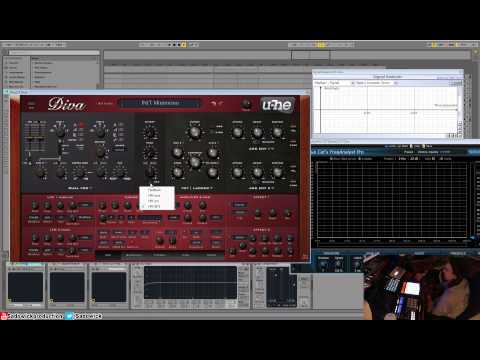
Task: Click the u-he logo in Diva
Action: coord(277,105)
